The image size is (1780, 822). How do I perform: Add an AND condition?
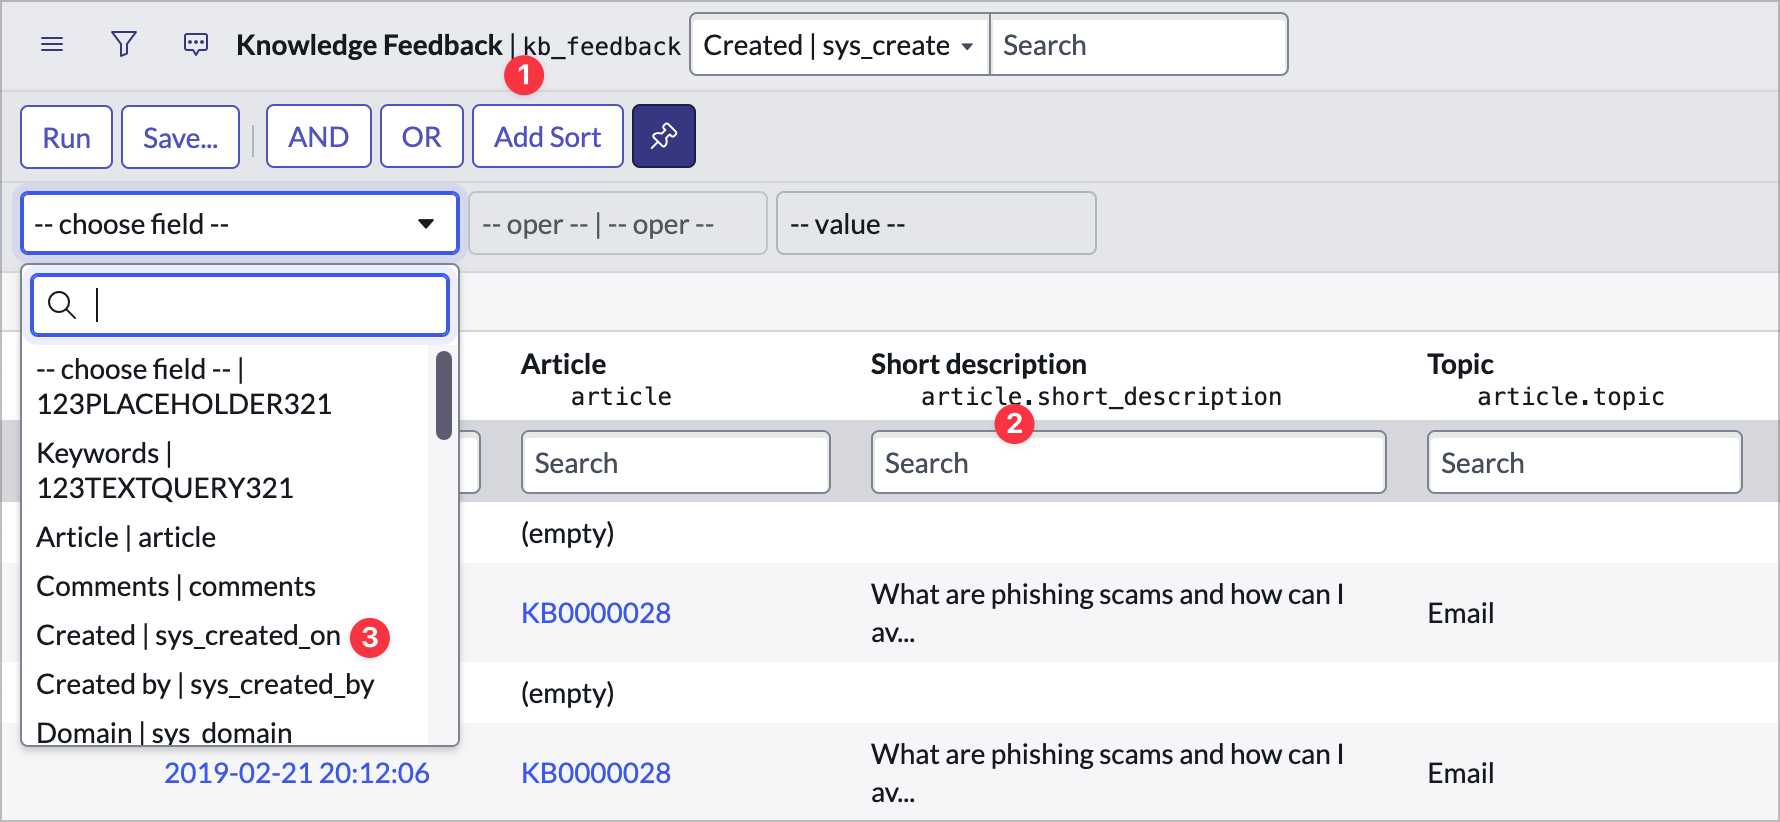coord(318,137)
